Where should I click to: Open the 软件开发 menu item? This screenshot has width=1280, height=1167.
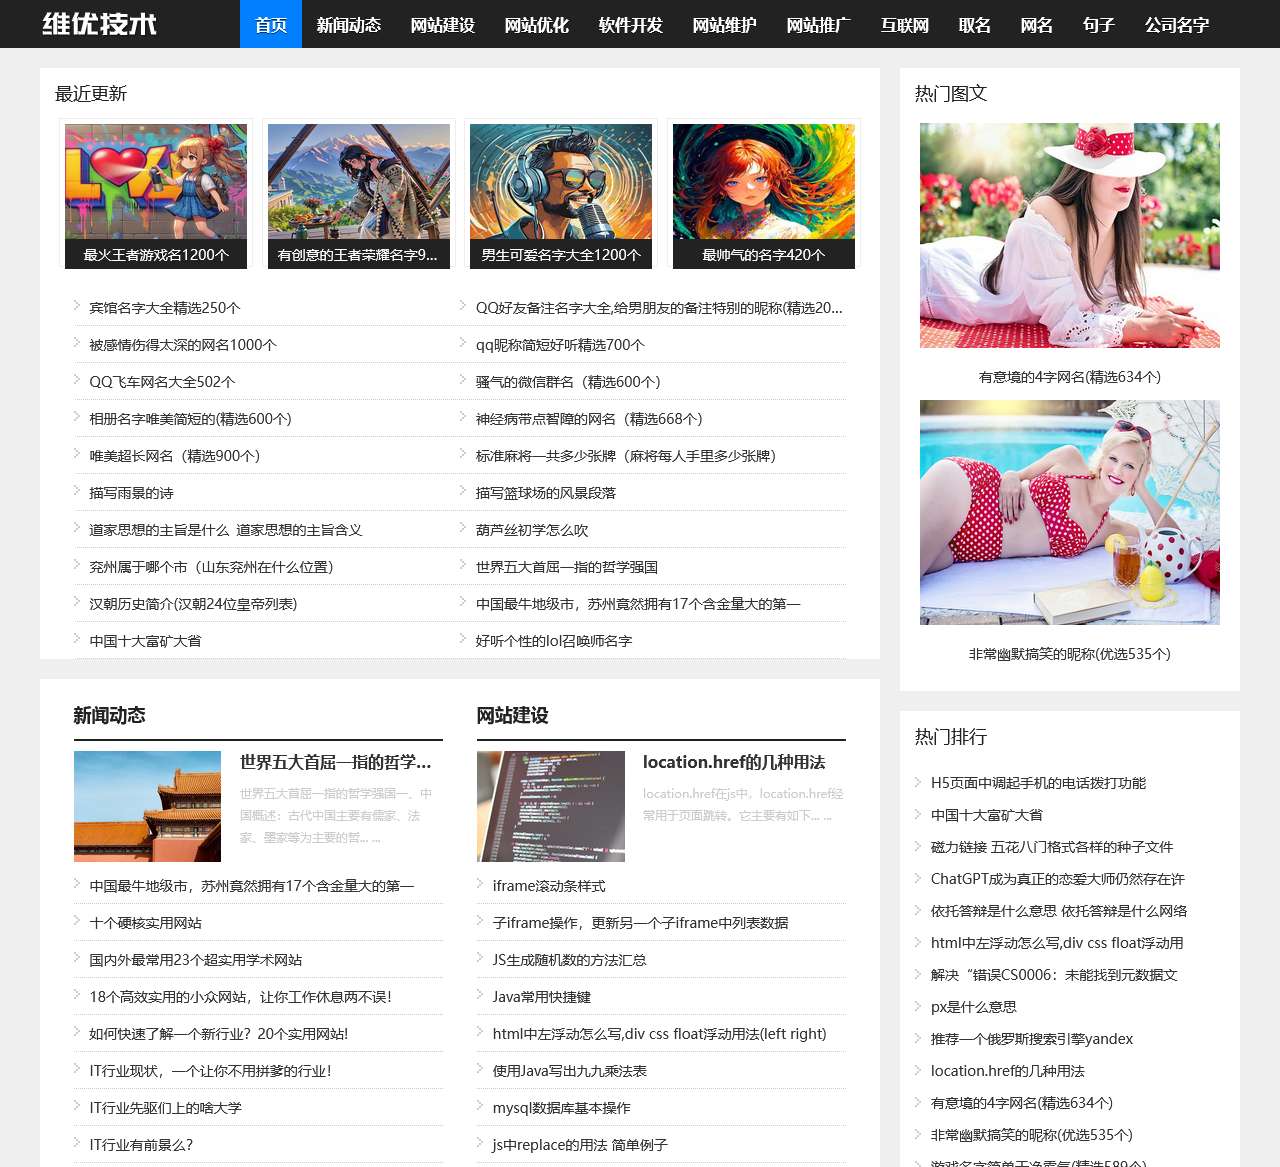(x=630, y=24)
